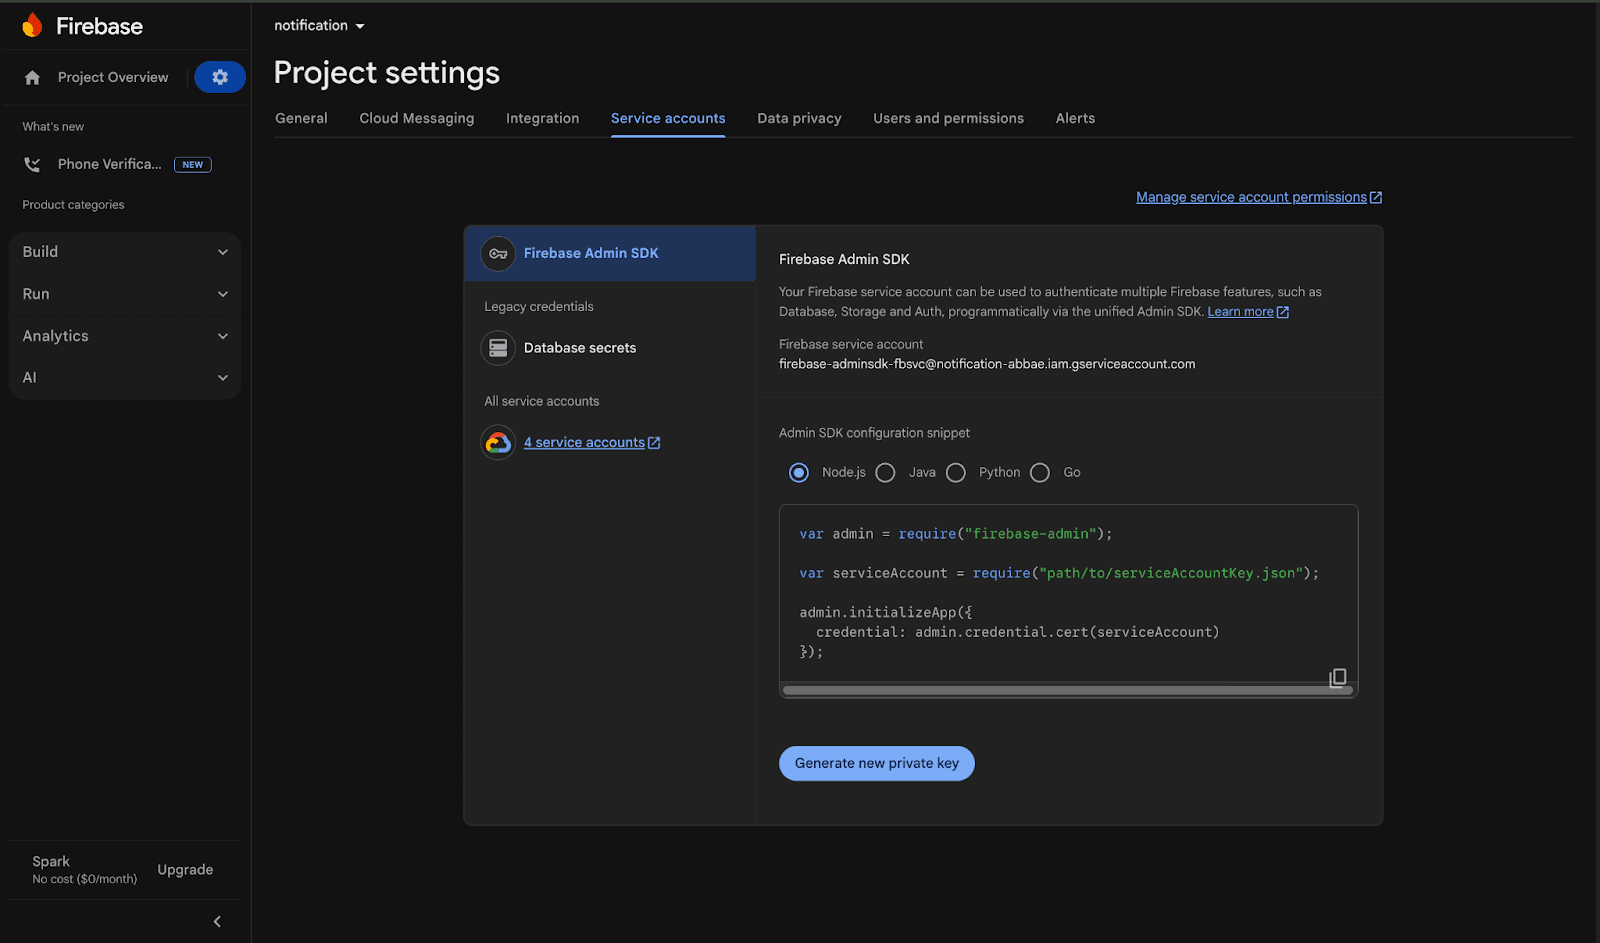Expand the Run category
This screenshot has height=943, width=1600.
tap(125, 294)
